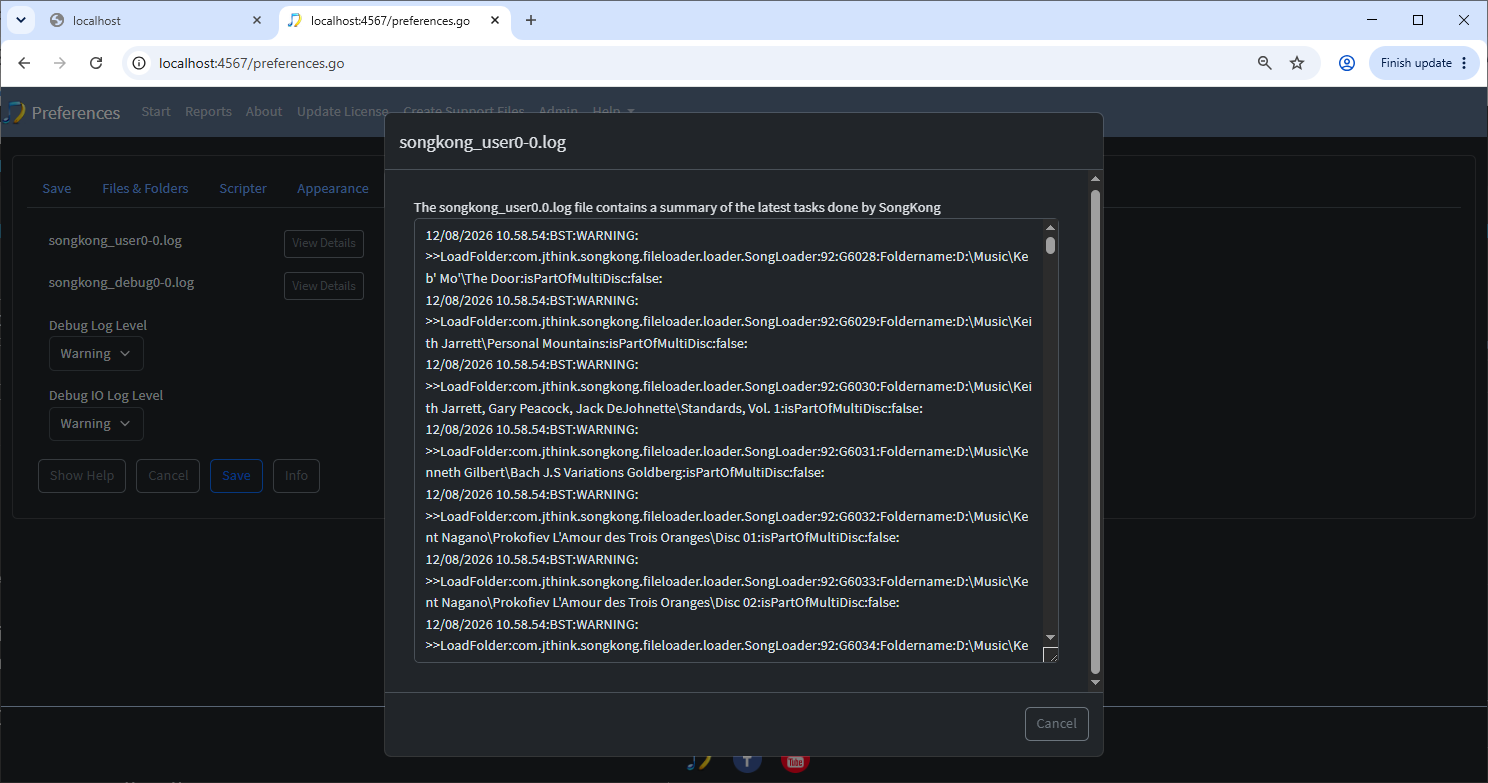Open the Start menu item
This screenshot has width=1488, height=783.
[156, 112]
